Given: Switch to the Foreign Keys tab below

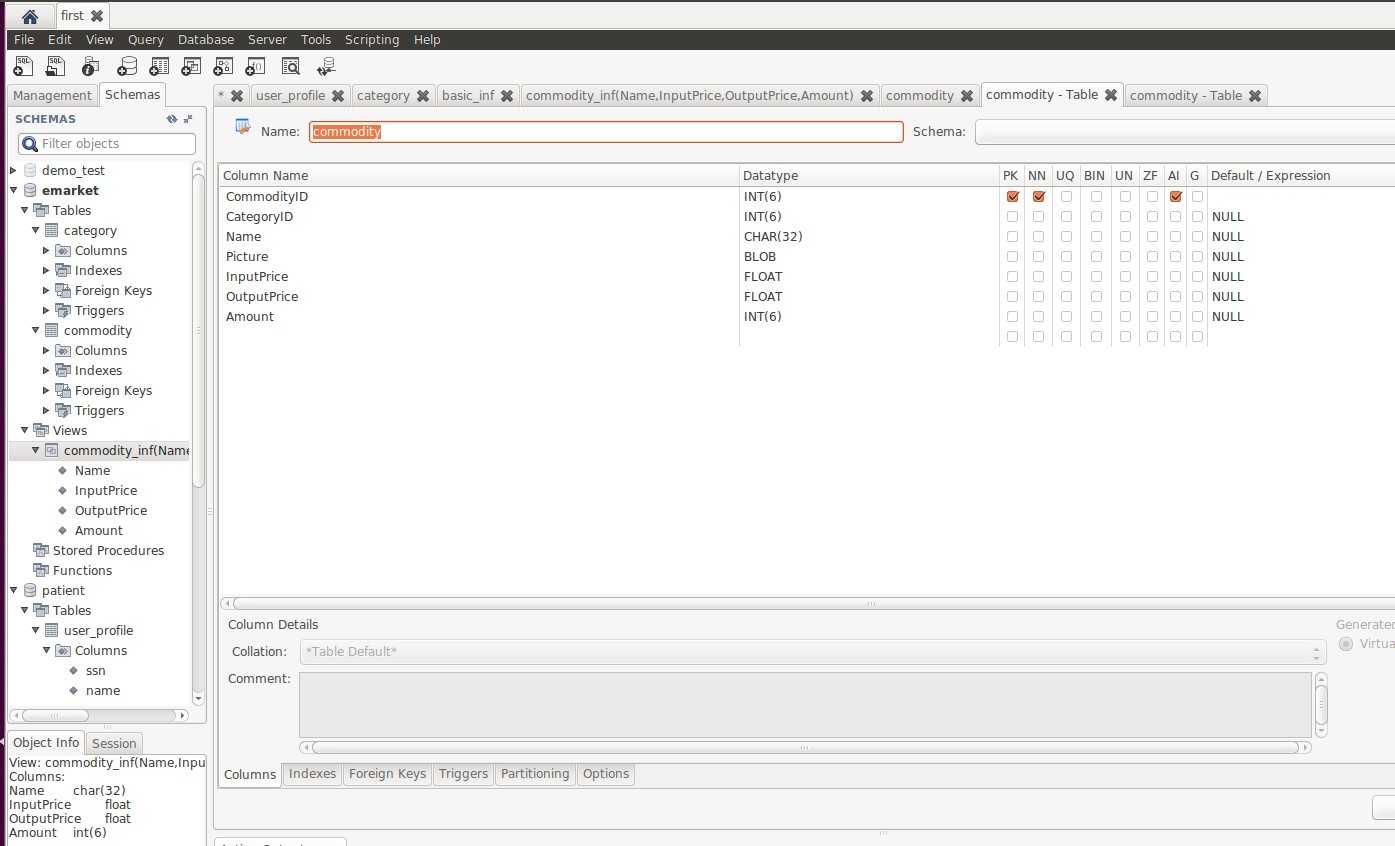Looking at the screenshot, I should [x=387, y=773].
